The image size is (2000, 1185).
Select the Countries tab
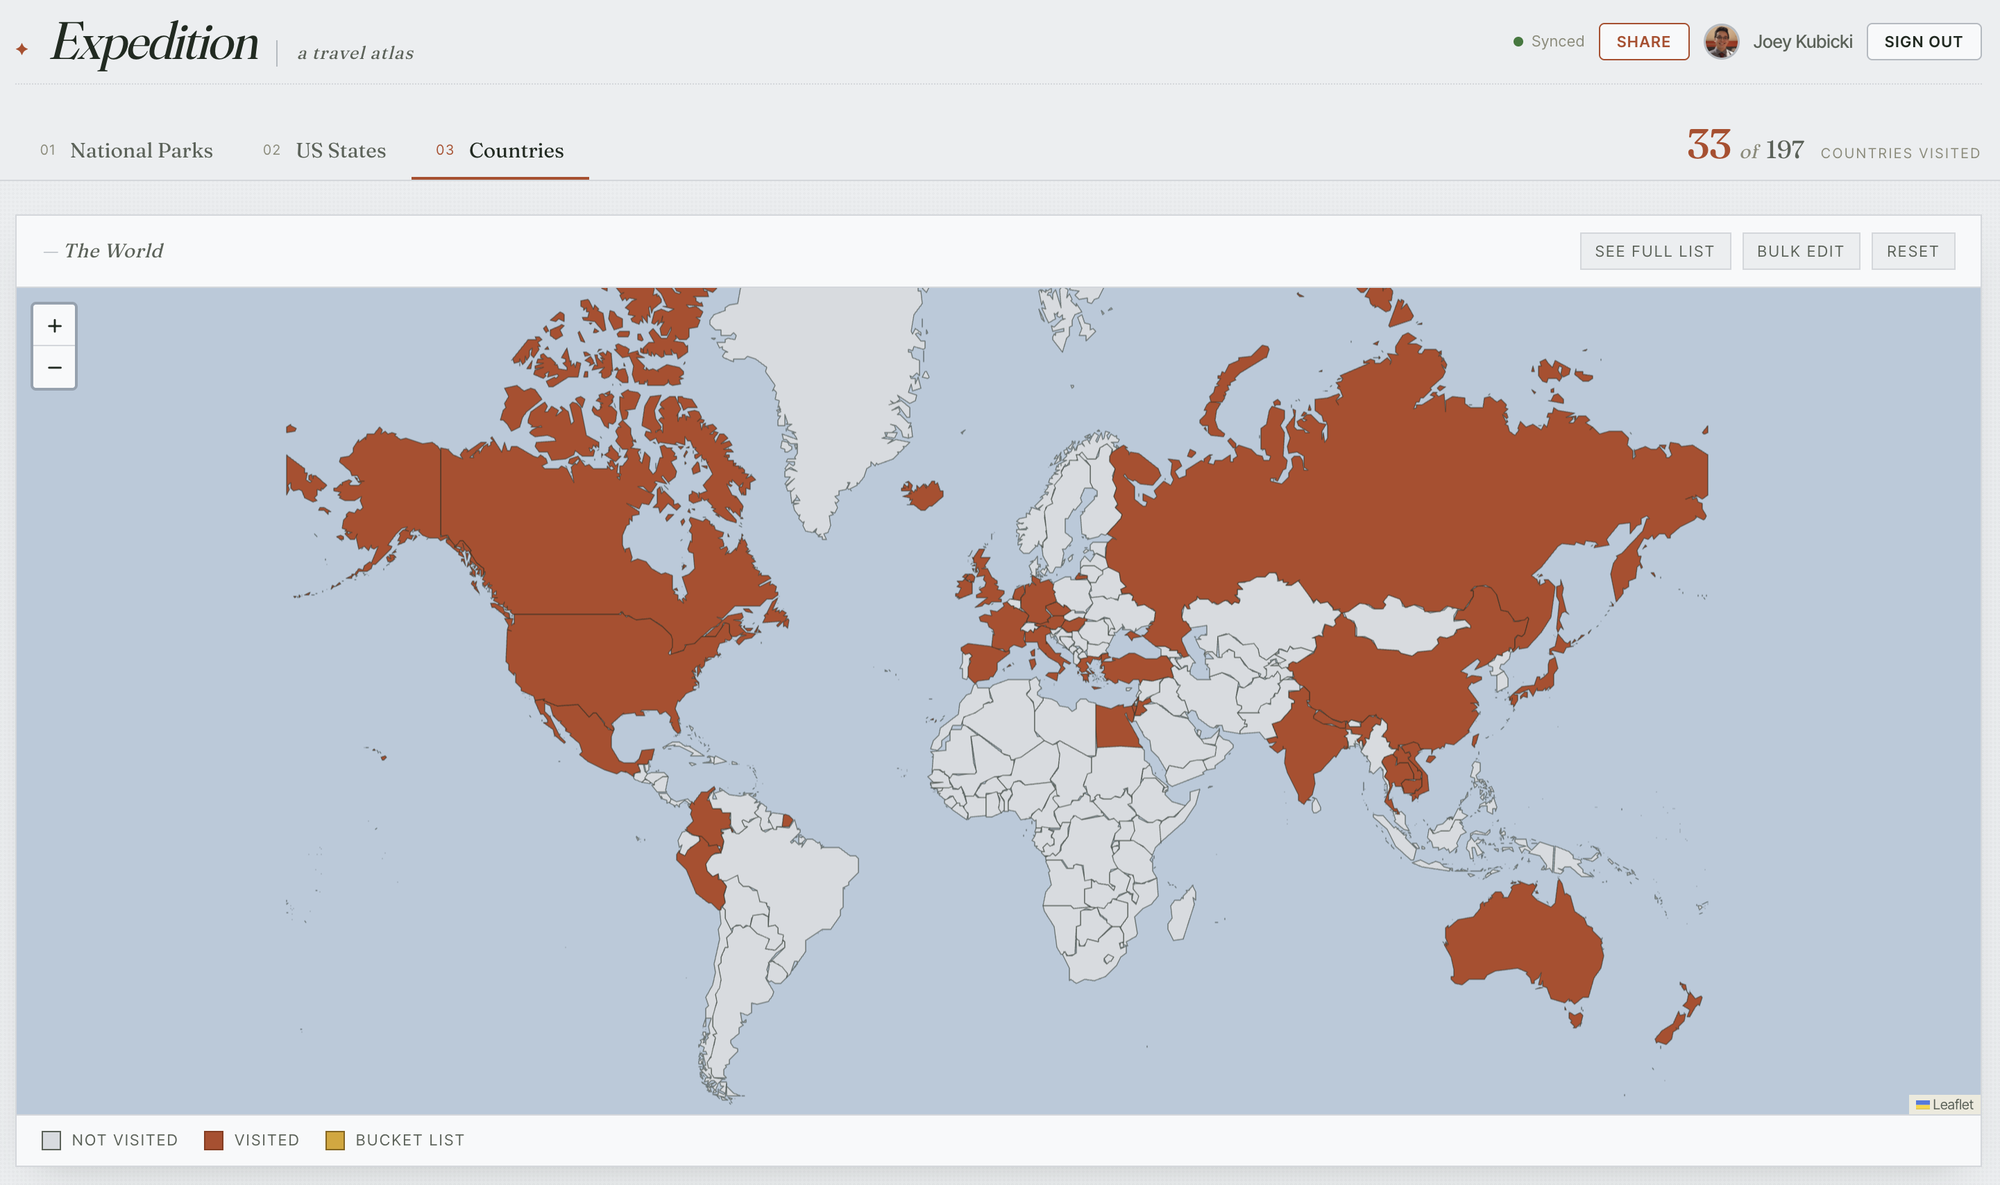pos(500,150)
